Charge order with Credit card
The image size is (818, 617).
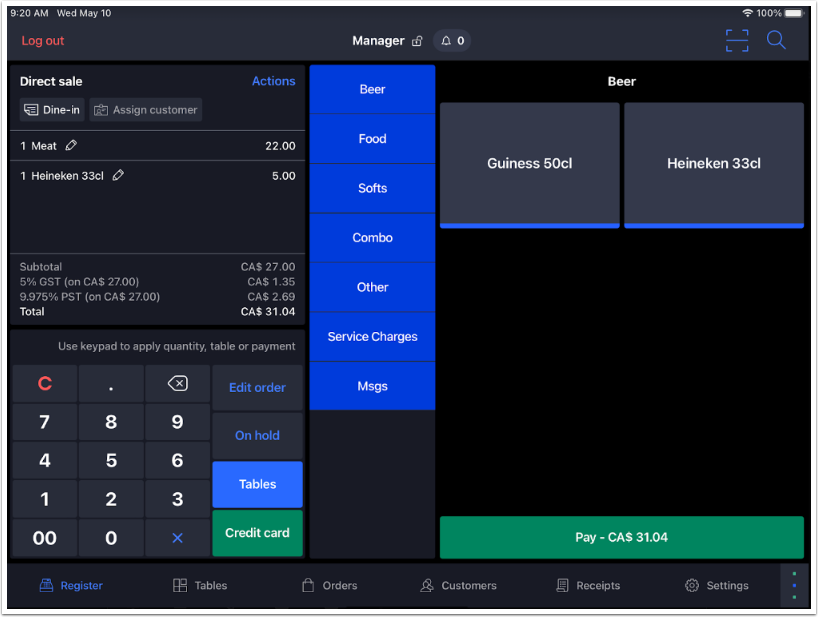[x=257, y=533]
